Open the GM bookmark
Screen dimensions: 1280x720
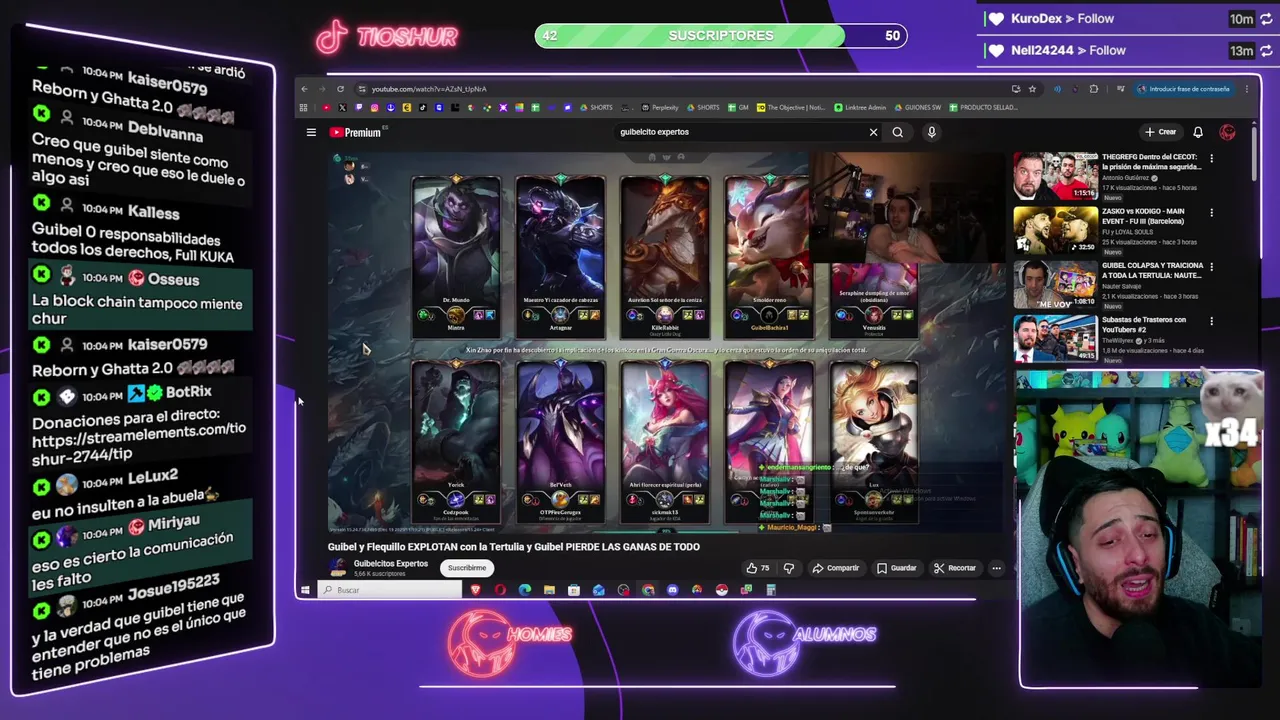click(x=738, y=107)
